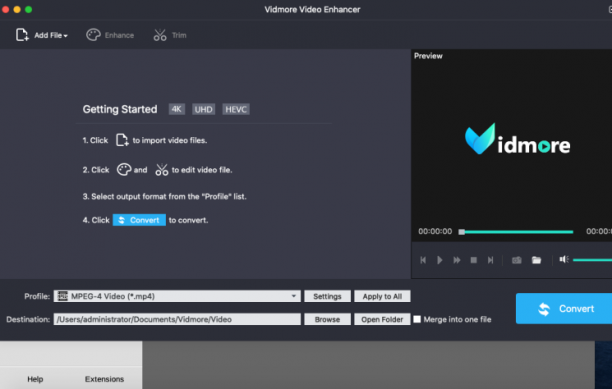Click the scissors icon in step 2
The height and width of the screenshot is (389, 612).
coord(162,170)
